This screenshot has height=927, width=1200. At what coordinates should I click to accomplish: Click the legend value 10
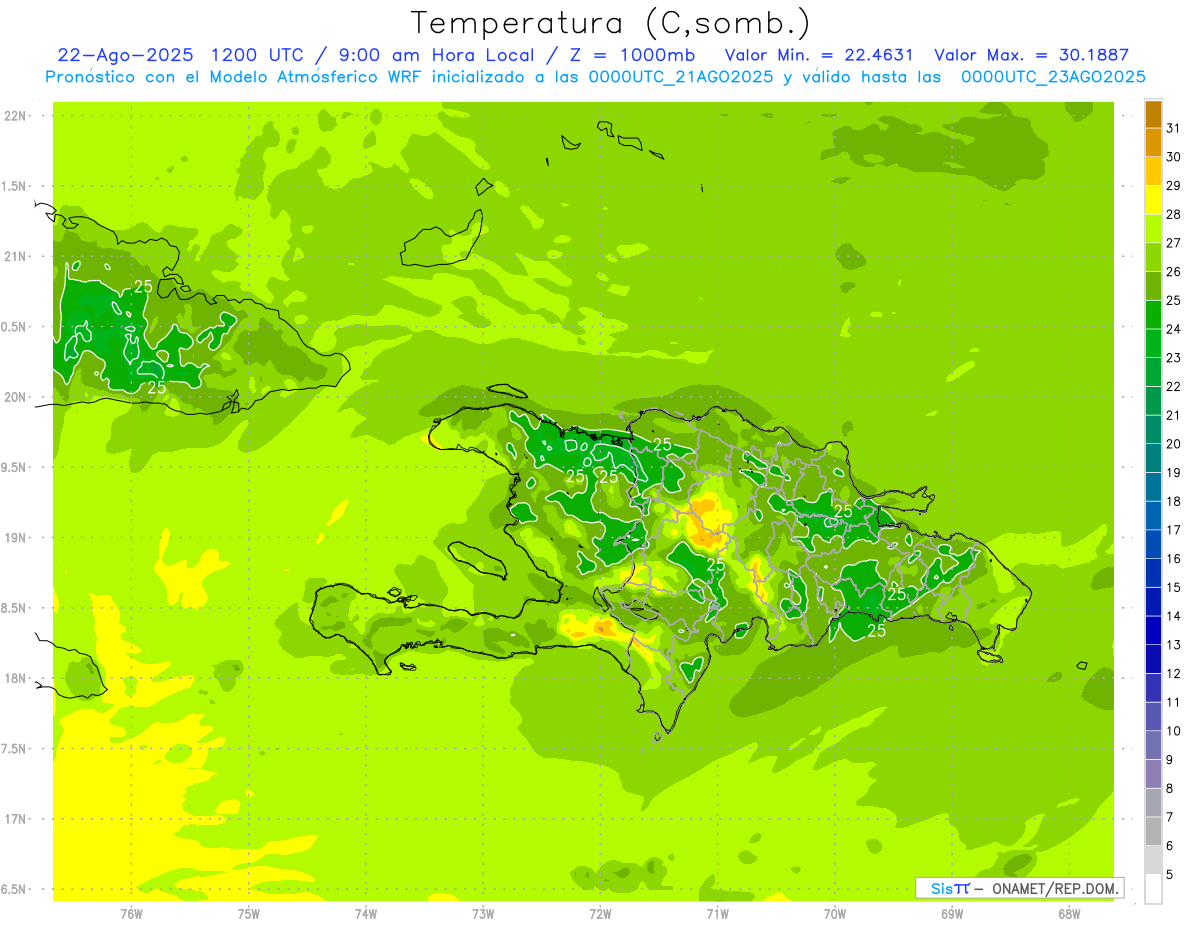[x=1173, y=730]
